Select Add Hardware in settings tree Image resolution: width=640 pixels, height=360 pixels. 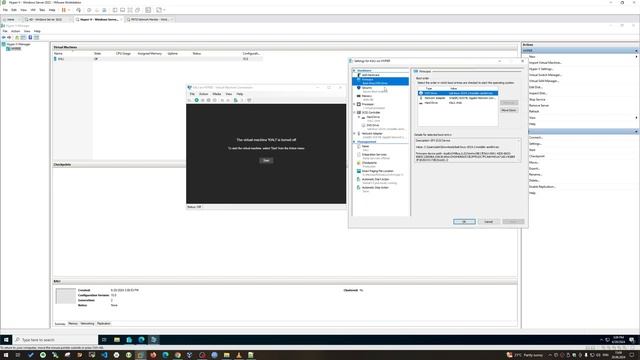click(370, 75)
